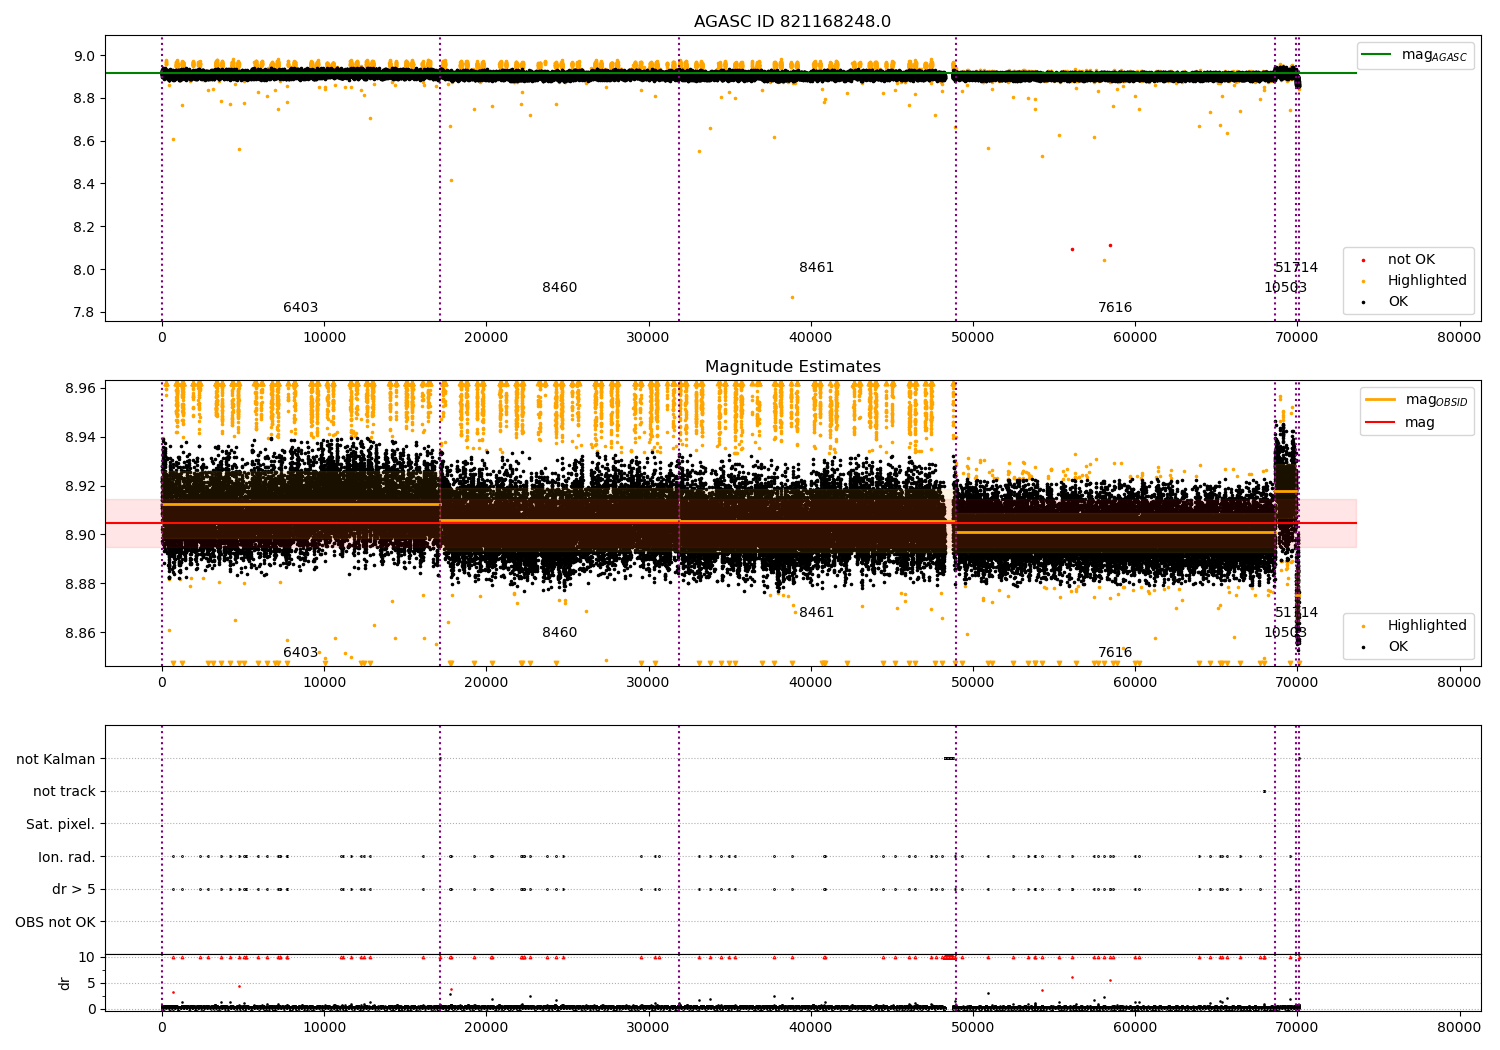Click the y-axis tick label 8.0
The image size is (1500, 1050).
(x=85, y=270)
